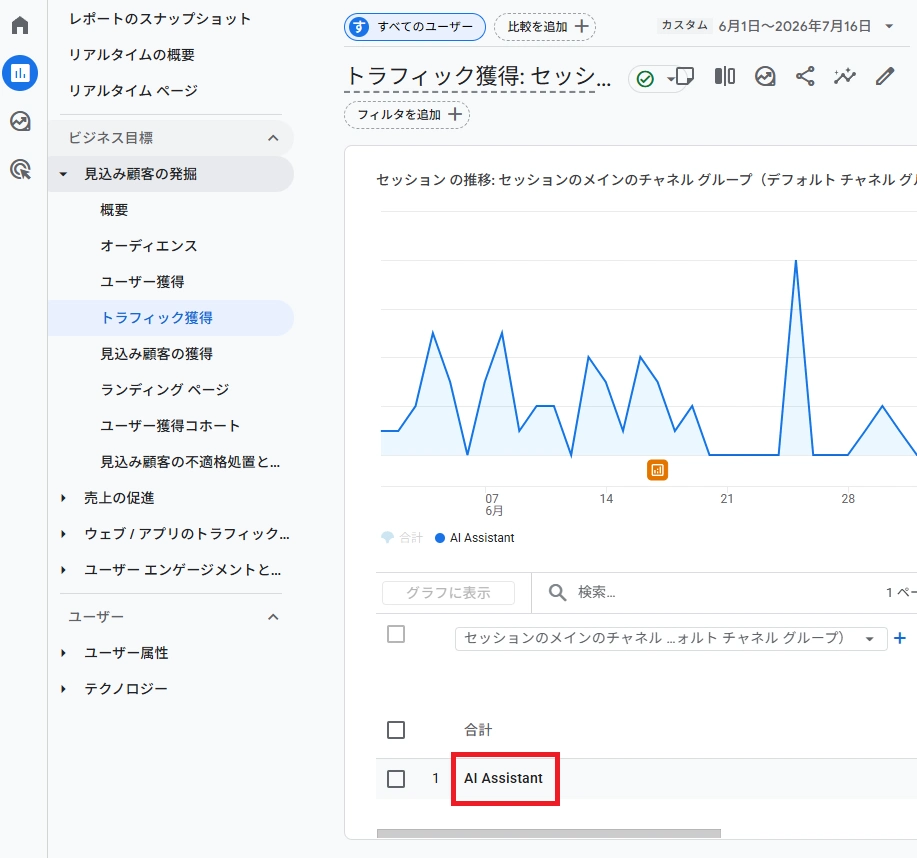
Task: Click フィルタを追加 button
Action: pos(406,115)
